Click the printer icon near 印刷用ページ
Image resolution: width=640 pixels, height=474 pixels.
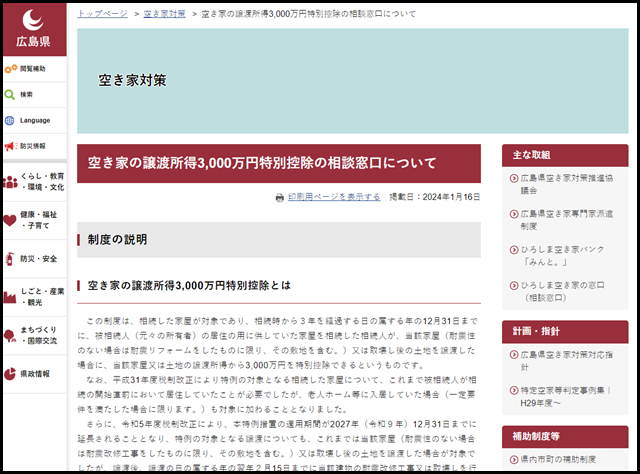coord(280,197)
